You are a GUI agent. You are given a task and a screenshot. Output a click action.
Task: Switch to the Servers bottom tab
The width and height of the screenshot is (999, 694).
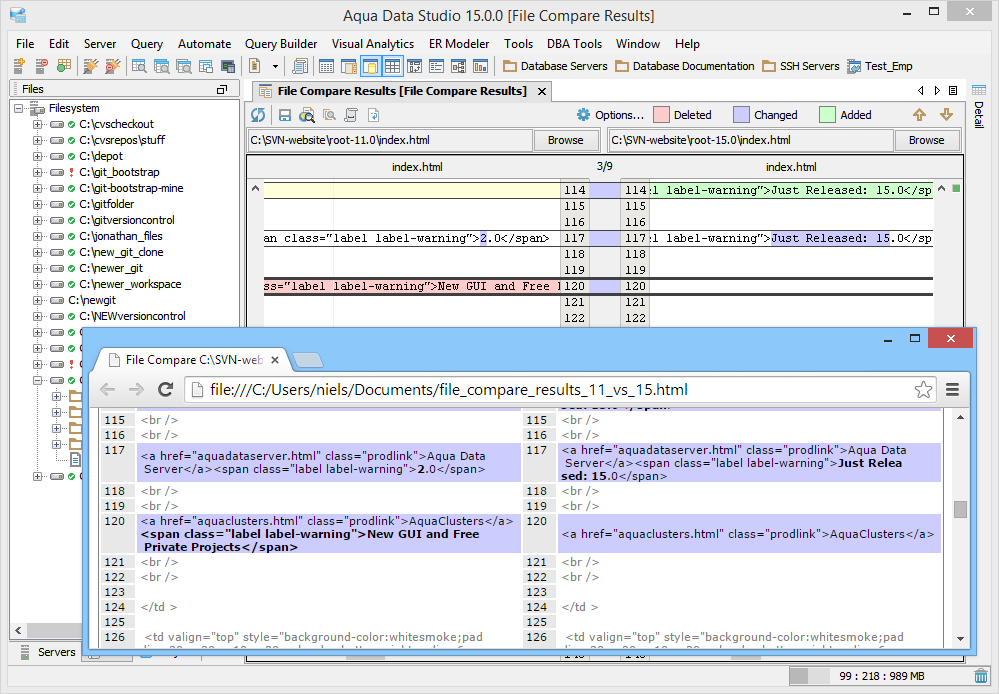[56, 652]
